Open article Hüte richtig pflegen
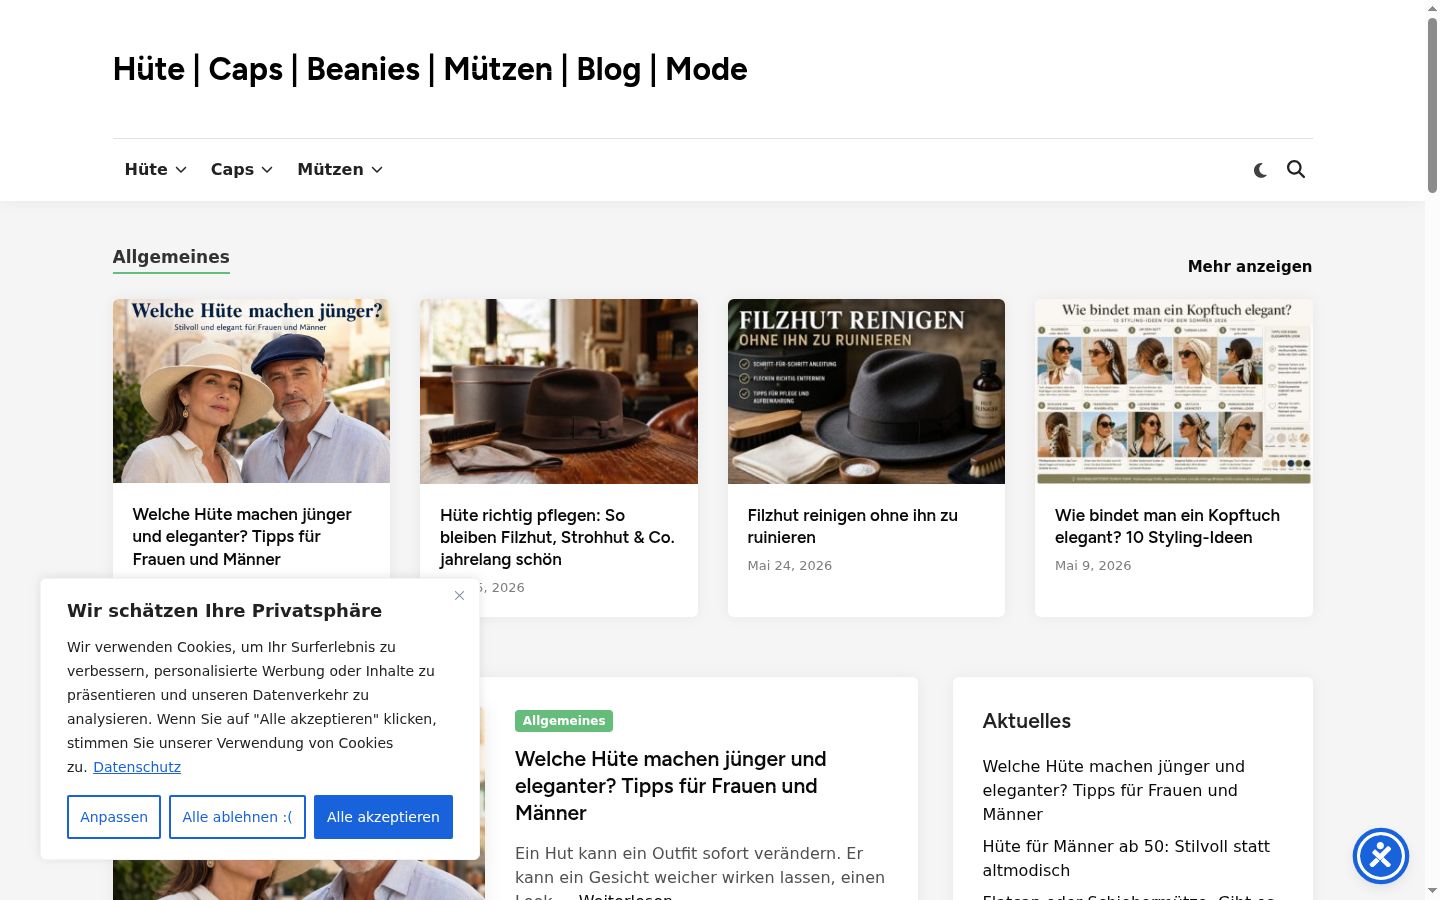Image resolution: width=1440 pixels, height=900 pixels. coord(557,537)
